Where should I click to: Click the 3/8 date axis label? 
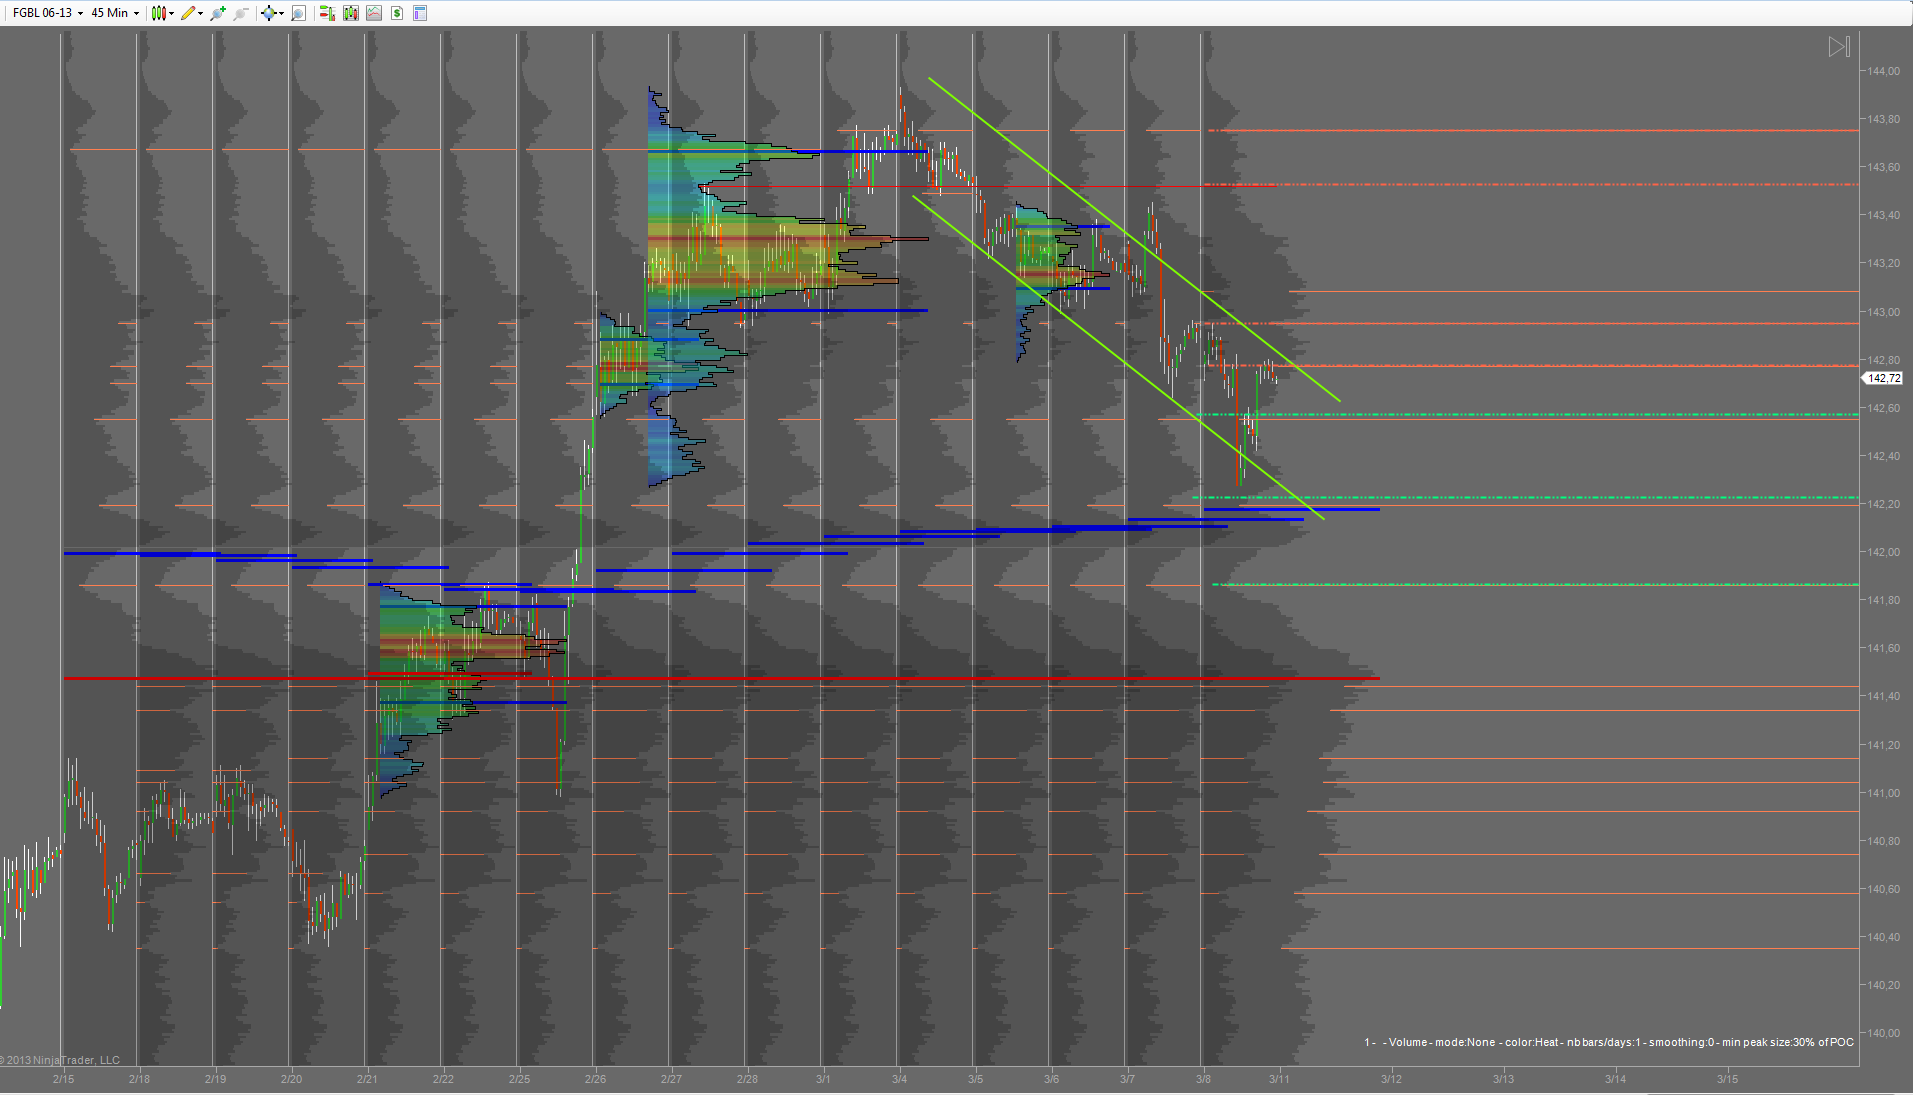[x=1203, y=1079]
